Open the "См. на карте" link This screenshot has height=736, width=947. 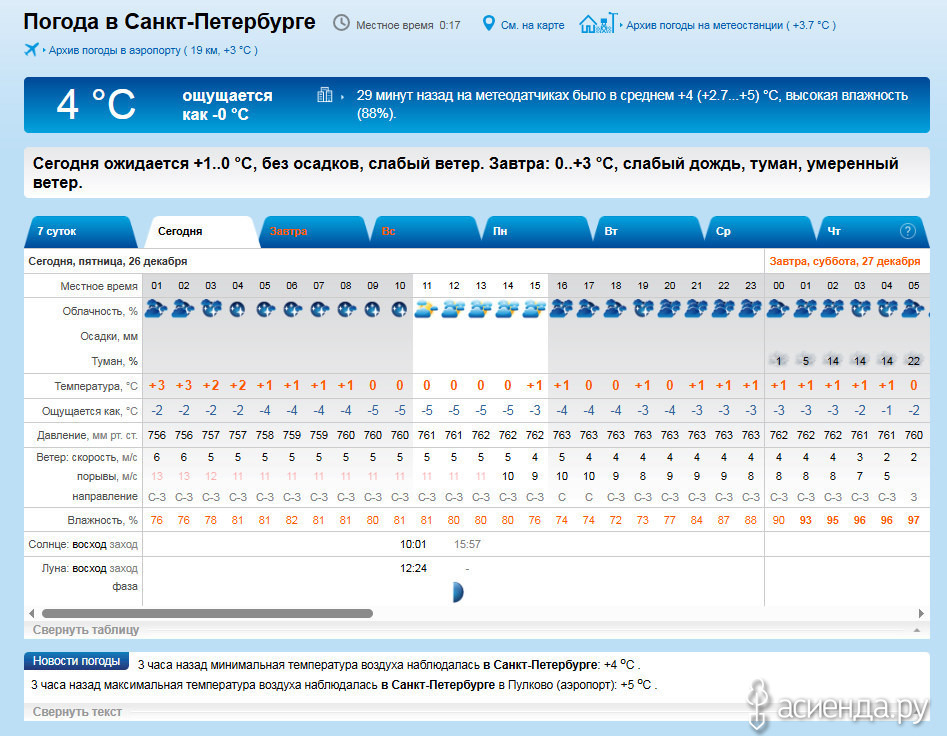click(x=532, y=25)
